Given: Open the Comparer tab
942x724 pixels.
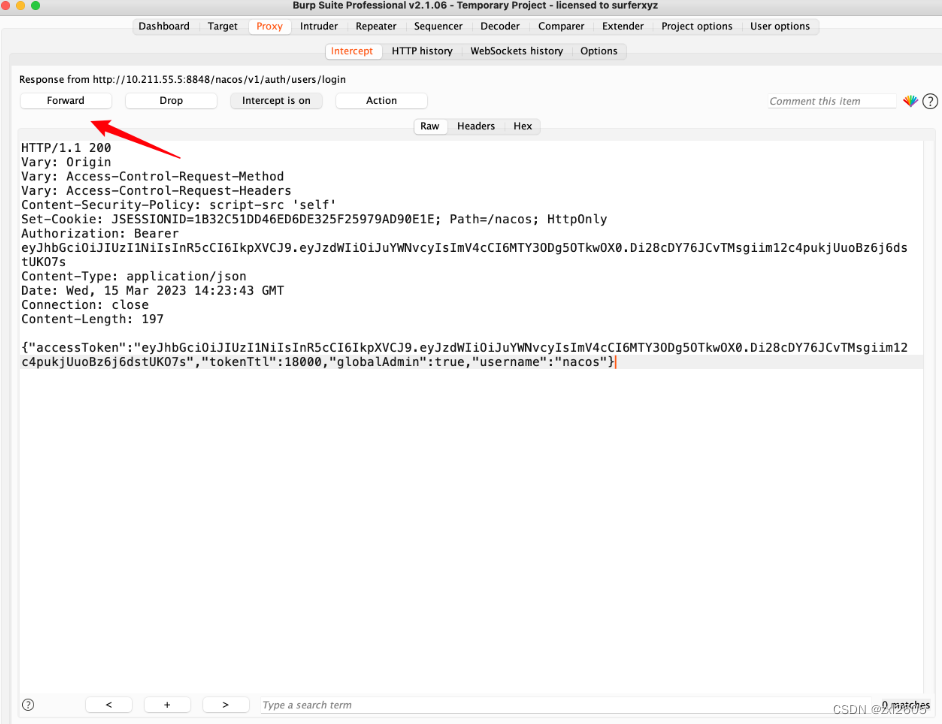Looking at the screenshot, I should pyautogui.click(x=561, y=26).
